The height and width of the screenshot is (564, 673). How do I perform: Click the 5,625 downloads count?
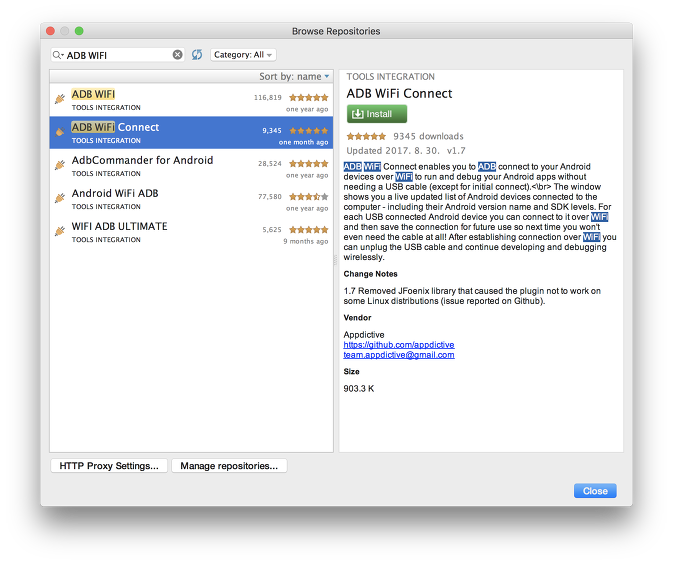(272, 230)
